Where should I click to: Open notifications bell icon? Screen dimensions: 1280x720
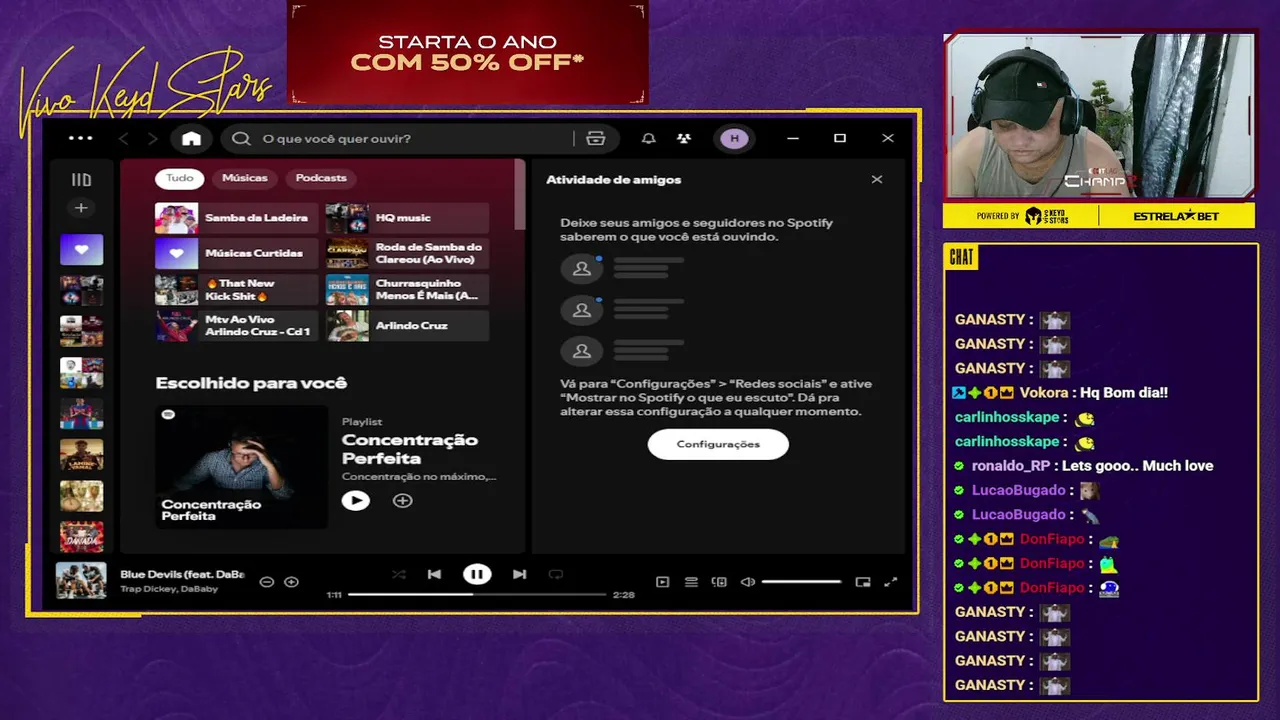(x=649, y=139)
